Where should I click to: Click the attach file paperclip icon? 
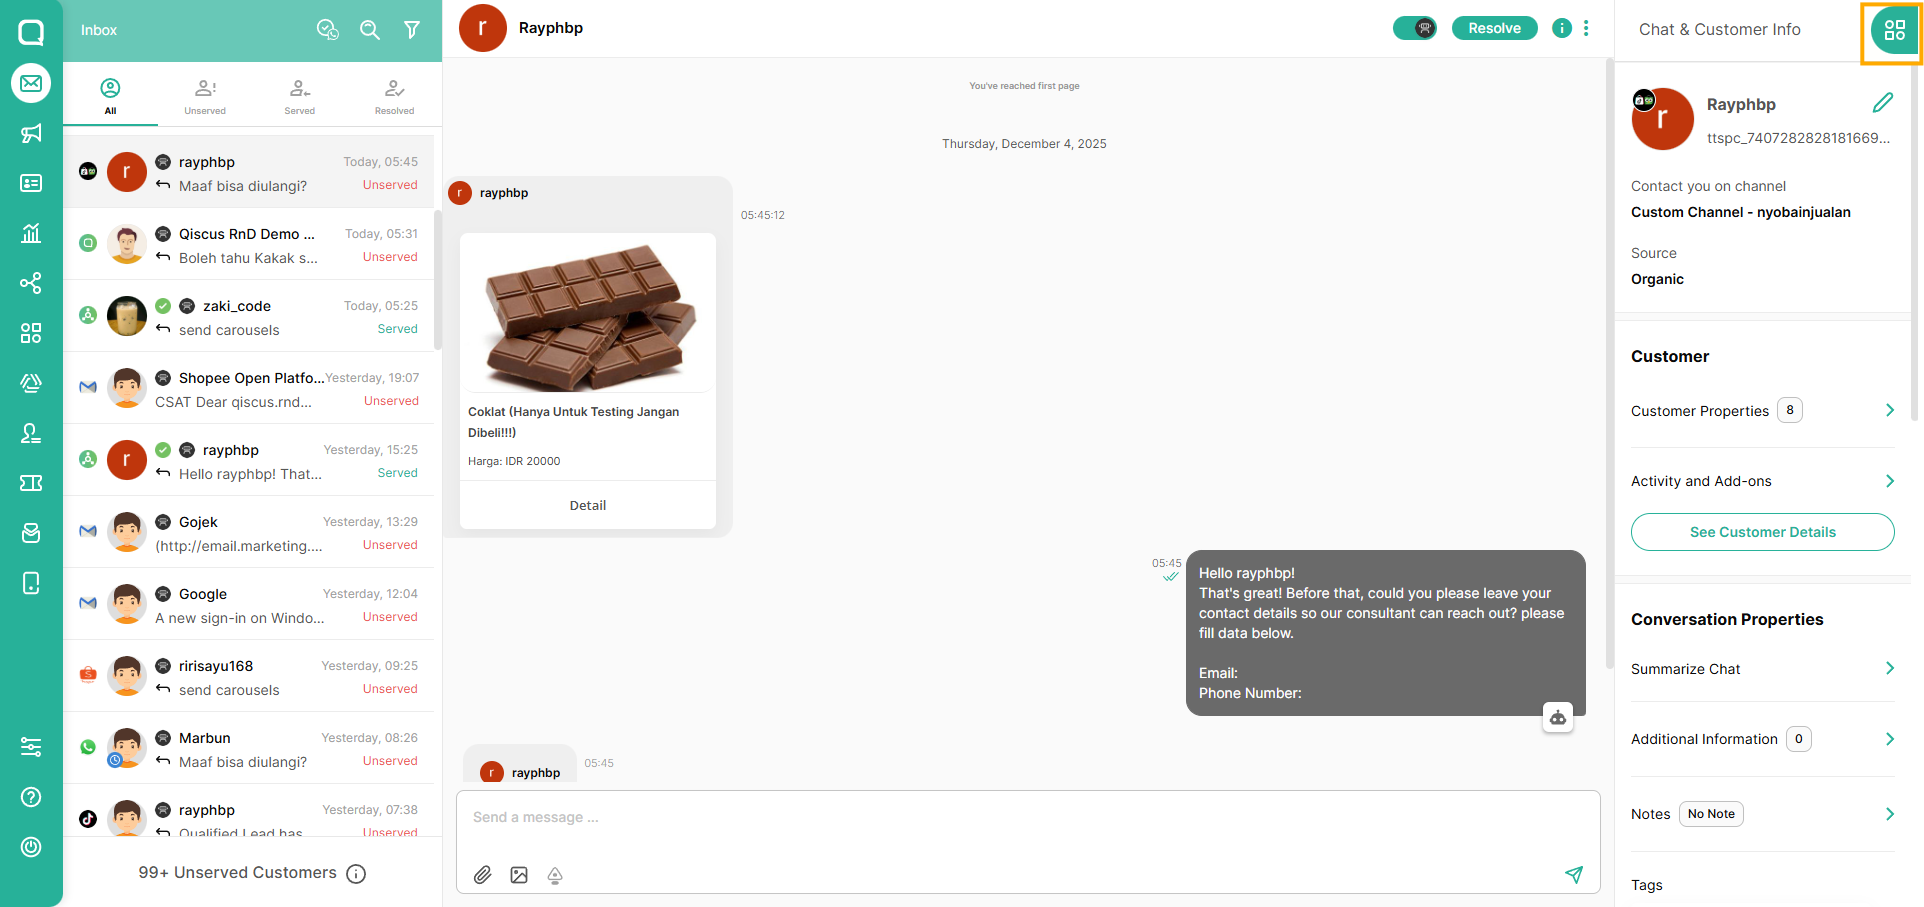pos(483,875)
